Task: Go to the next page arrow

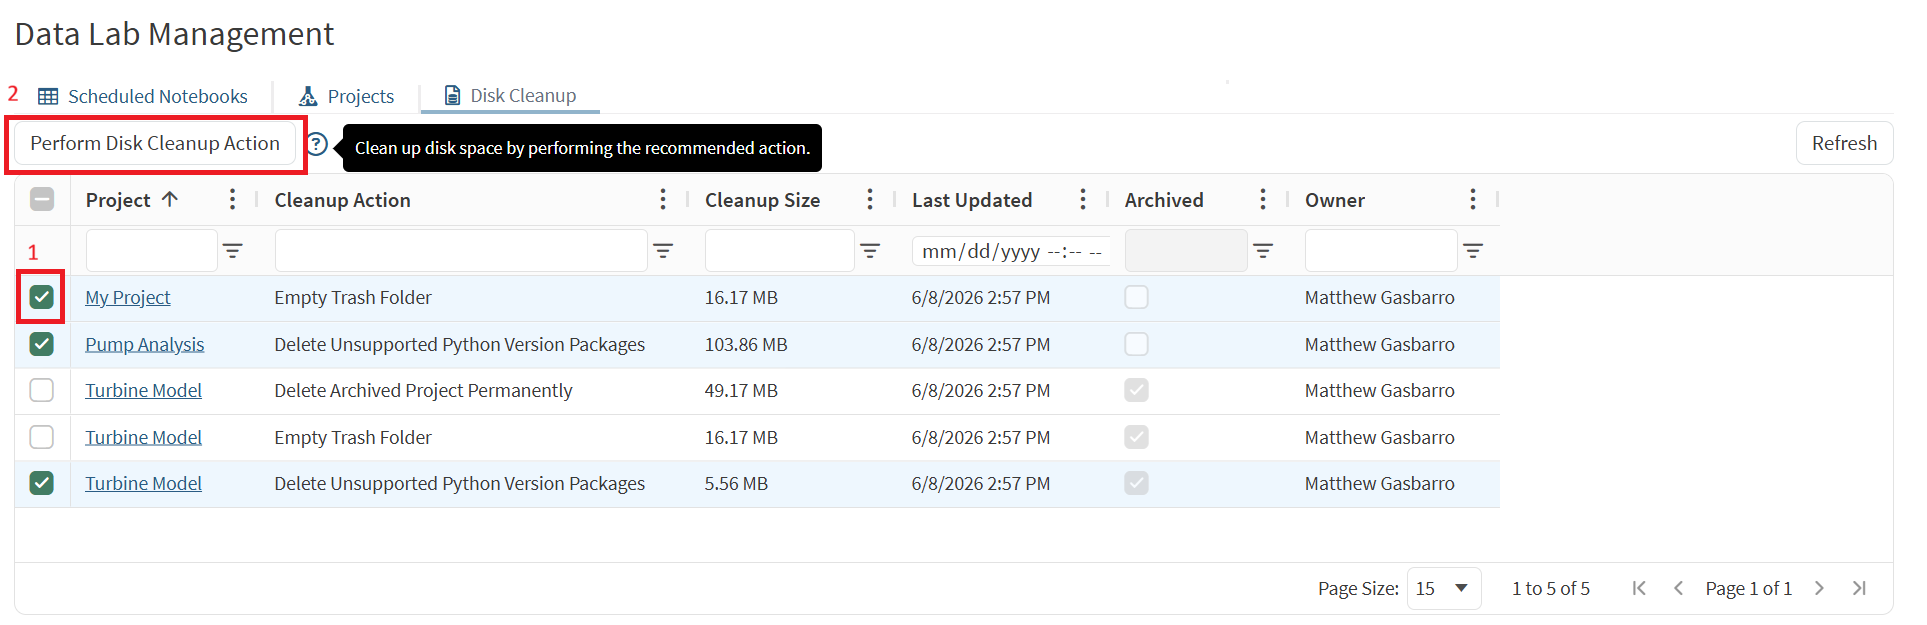Action: [x=1819, y=588]
